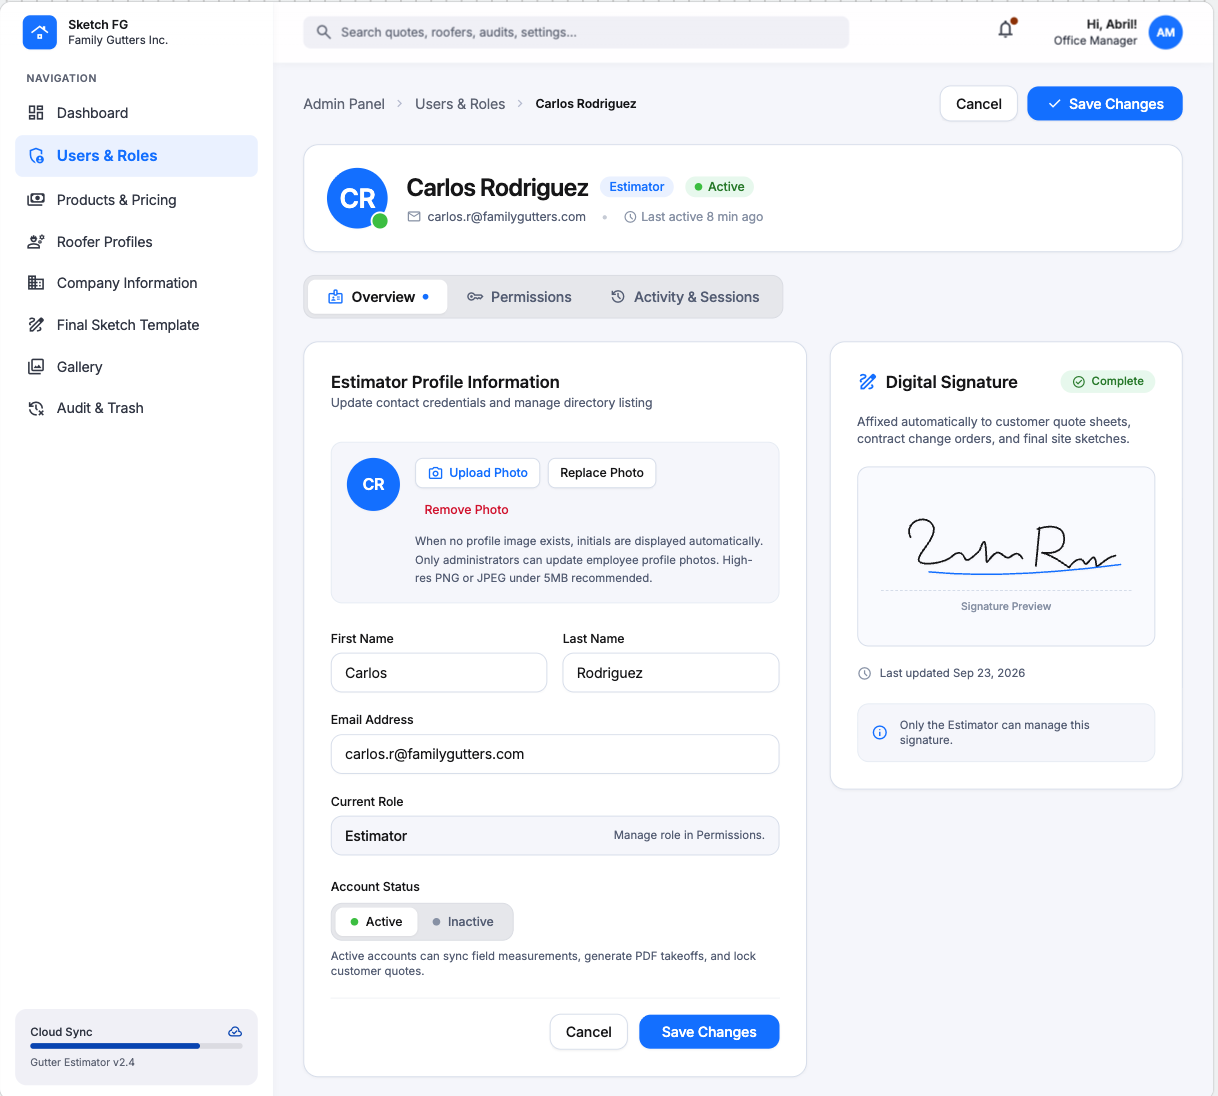Click the search magnifier icon
The image size is (1218, 1096).
[324, 32]
